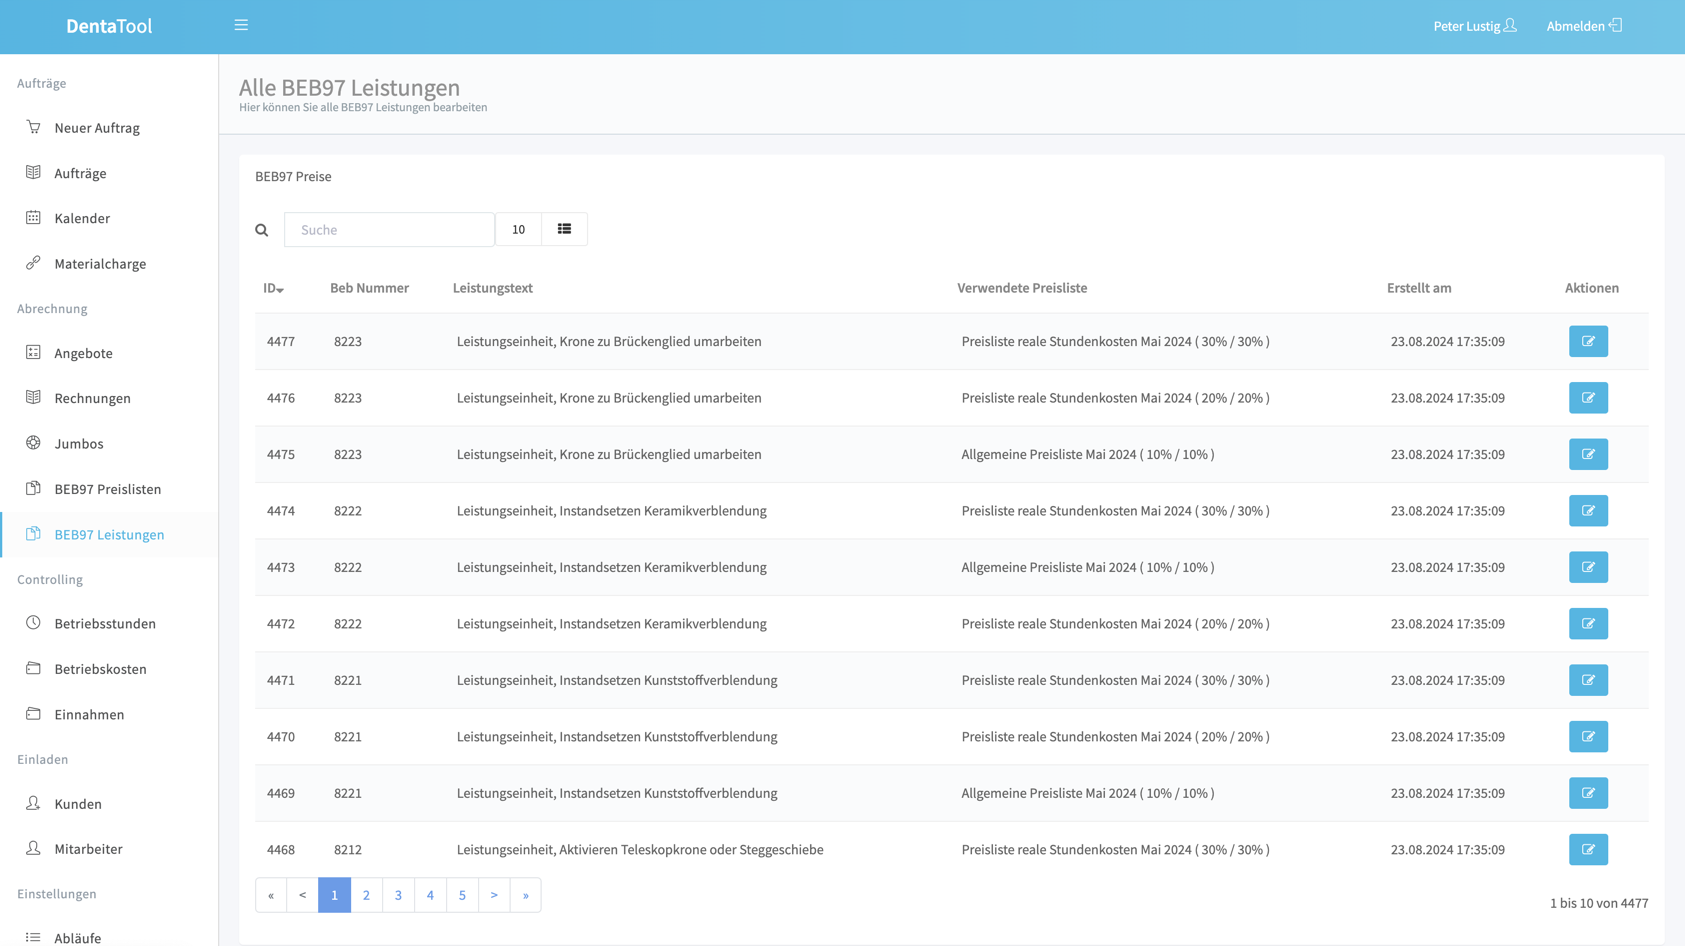Click the DentaTool logo
The height and width of the screenshot is (946, 1685).
point(109,26)
